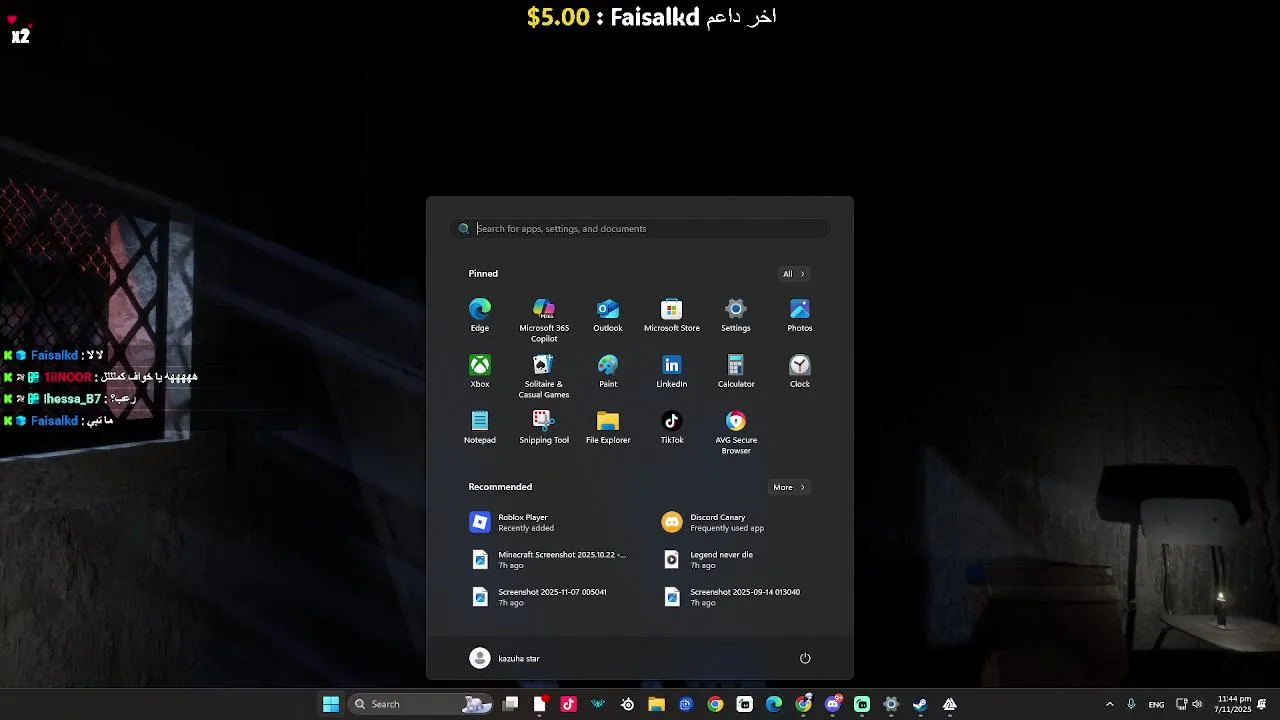Viewport: 1280px width, 720px height.
Task: Open Settings gear on the taskbar
Action: 891,704
